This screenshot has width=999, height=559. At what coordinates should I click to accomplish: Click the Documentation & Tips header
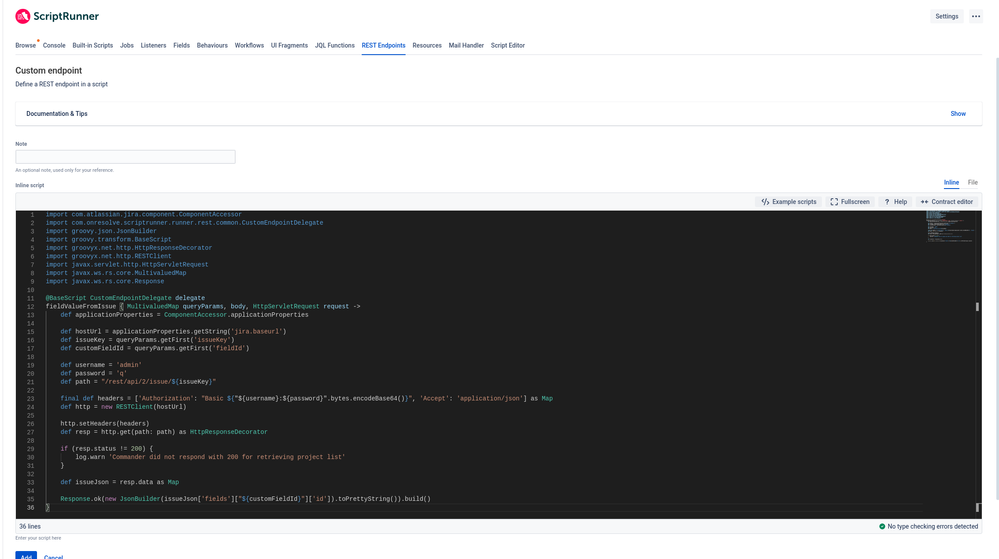[x=57, y=113]
